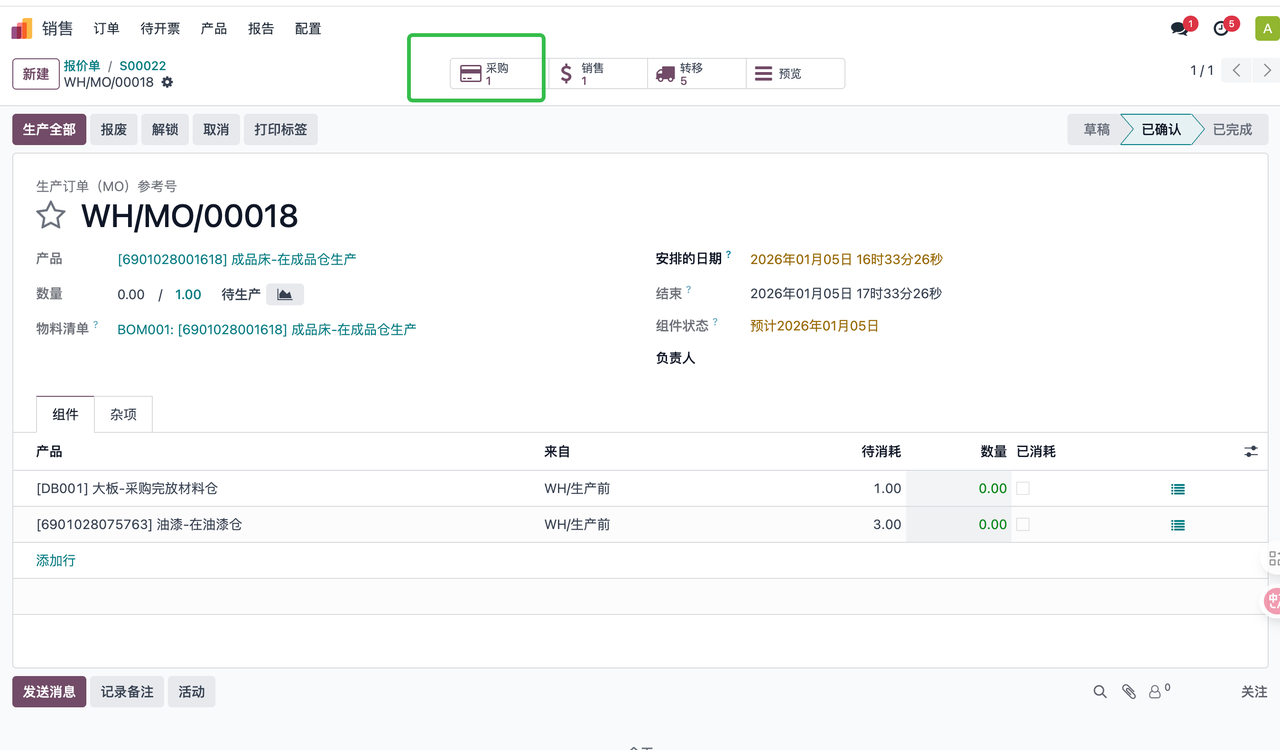Viewport: 1280px width, 750px height.
Task: Open the 销售 smart button
Action: [x=597, y=73]
